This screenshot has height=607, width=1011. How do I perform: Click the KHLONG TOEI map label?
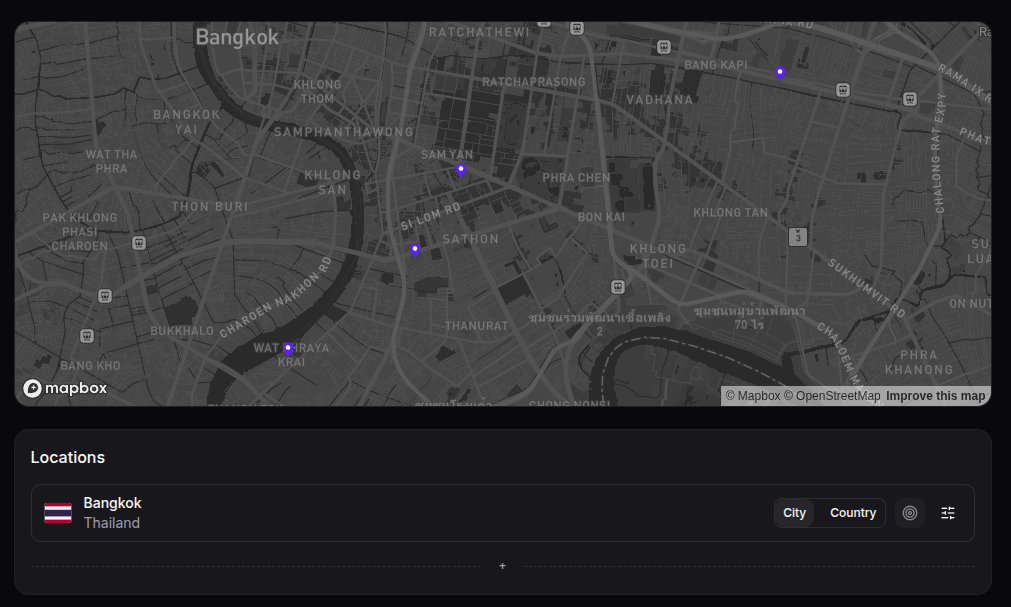point(658,256)
